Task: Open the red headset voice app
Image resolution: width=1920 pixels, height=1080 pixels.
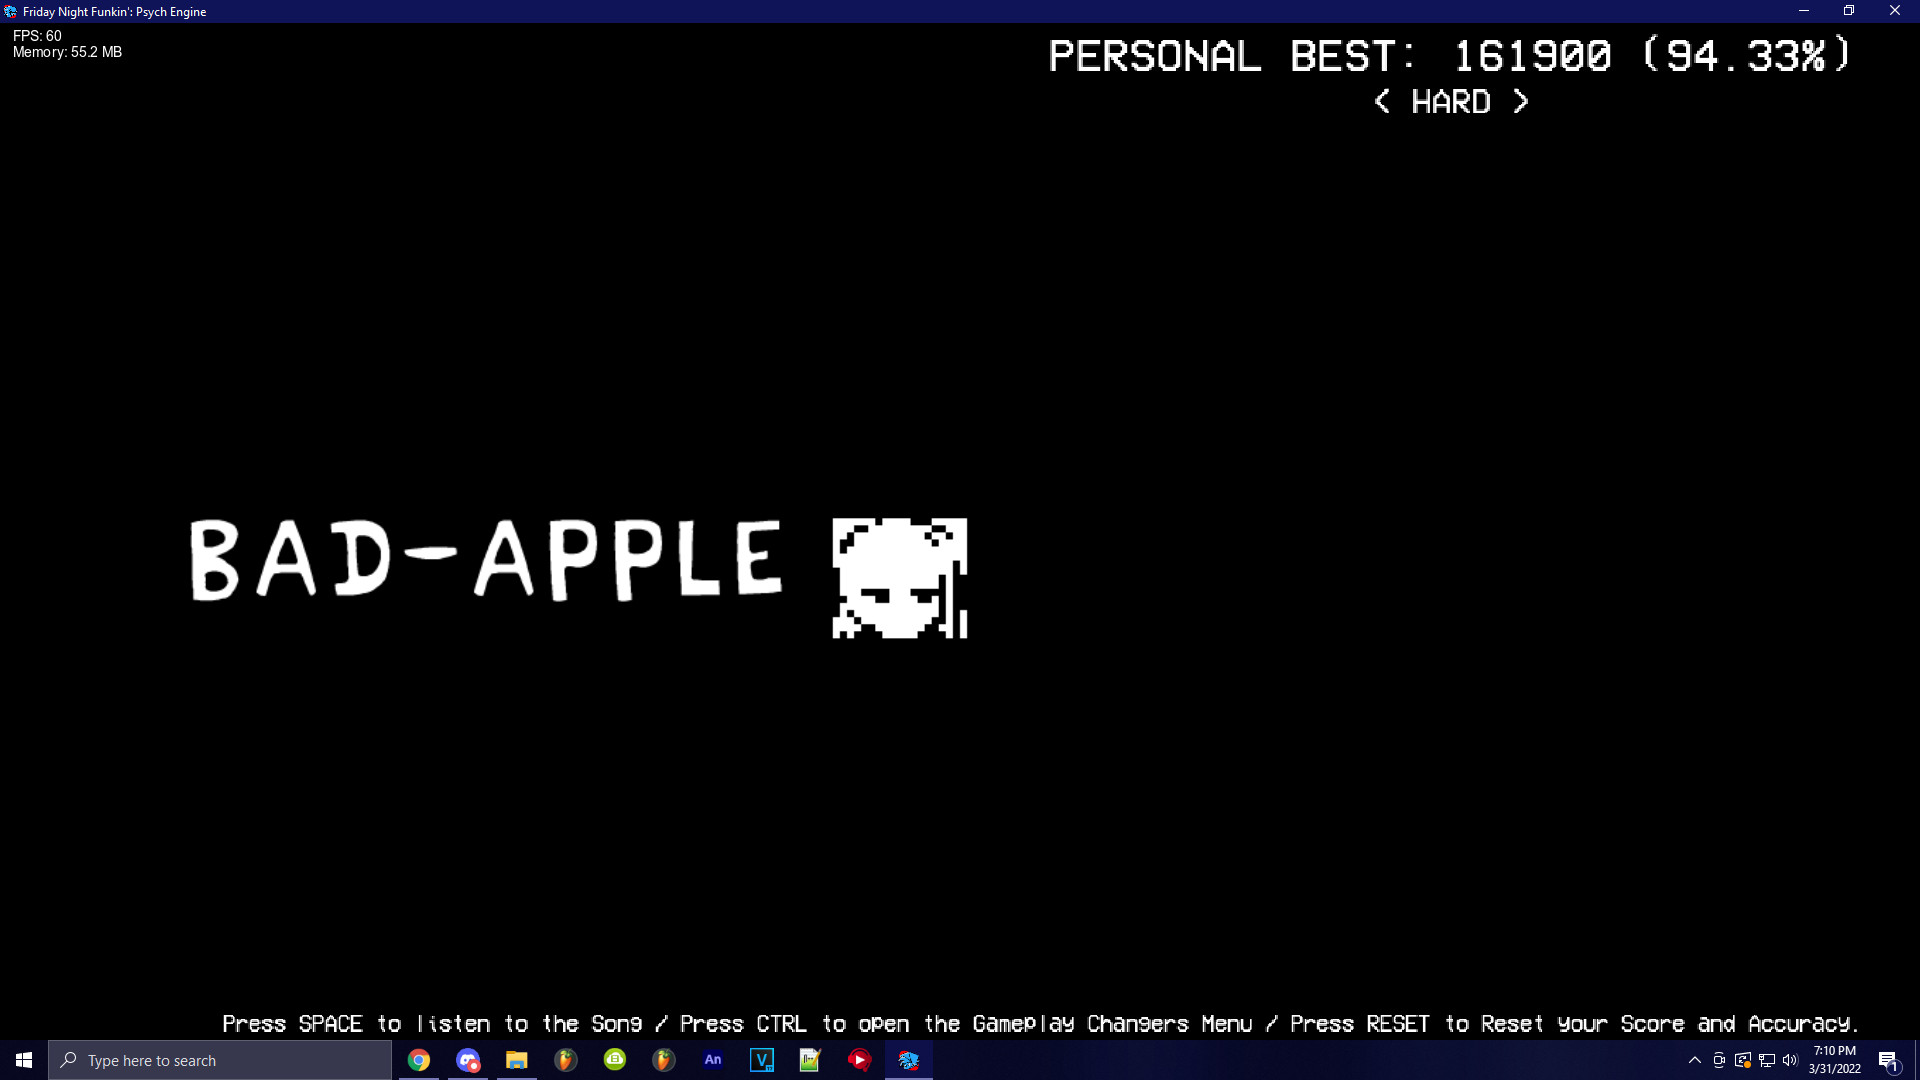Action: (858, 1060)
